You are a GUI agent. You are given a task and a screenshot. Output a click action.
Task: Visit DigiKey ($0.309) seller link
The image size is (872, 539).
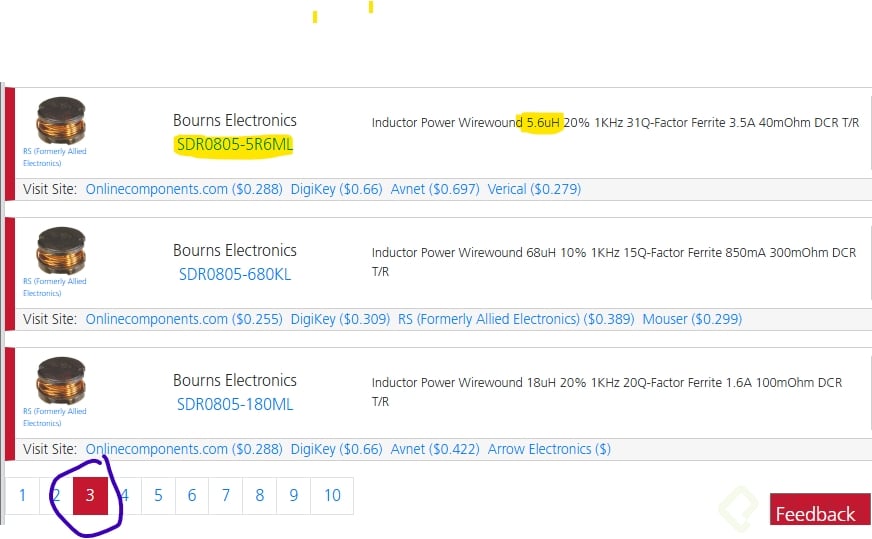(340, 319)
